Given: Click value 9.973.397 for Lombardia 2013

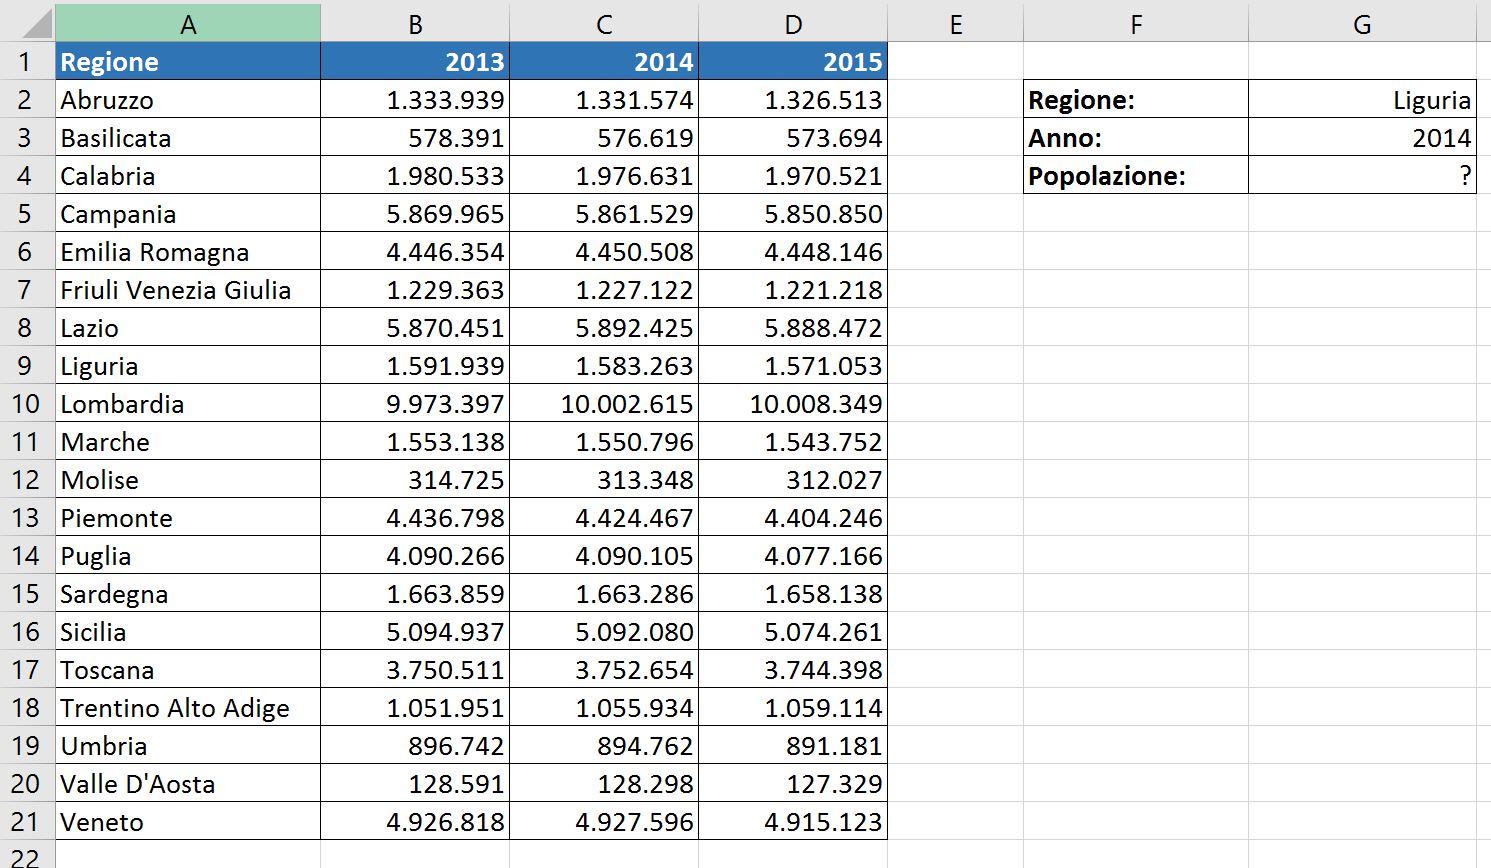Looking at the screenshot, I should pos(415,404).
